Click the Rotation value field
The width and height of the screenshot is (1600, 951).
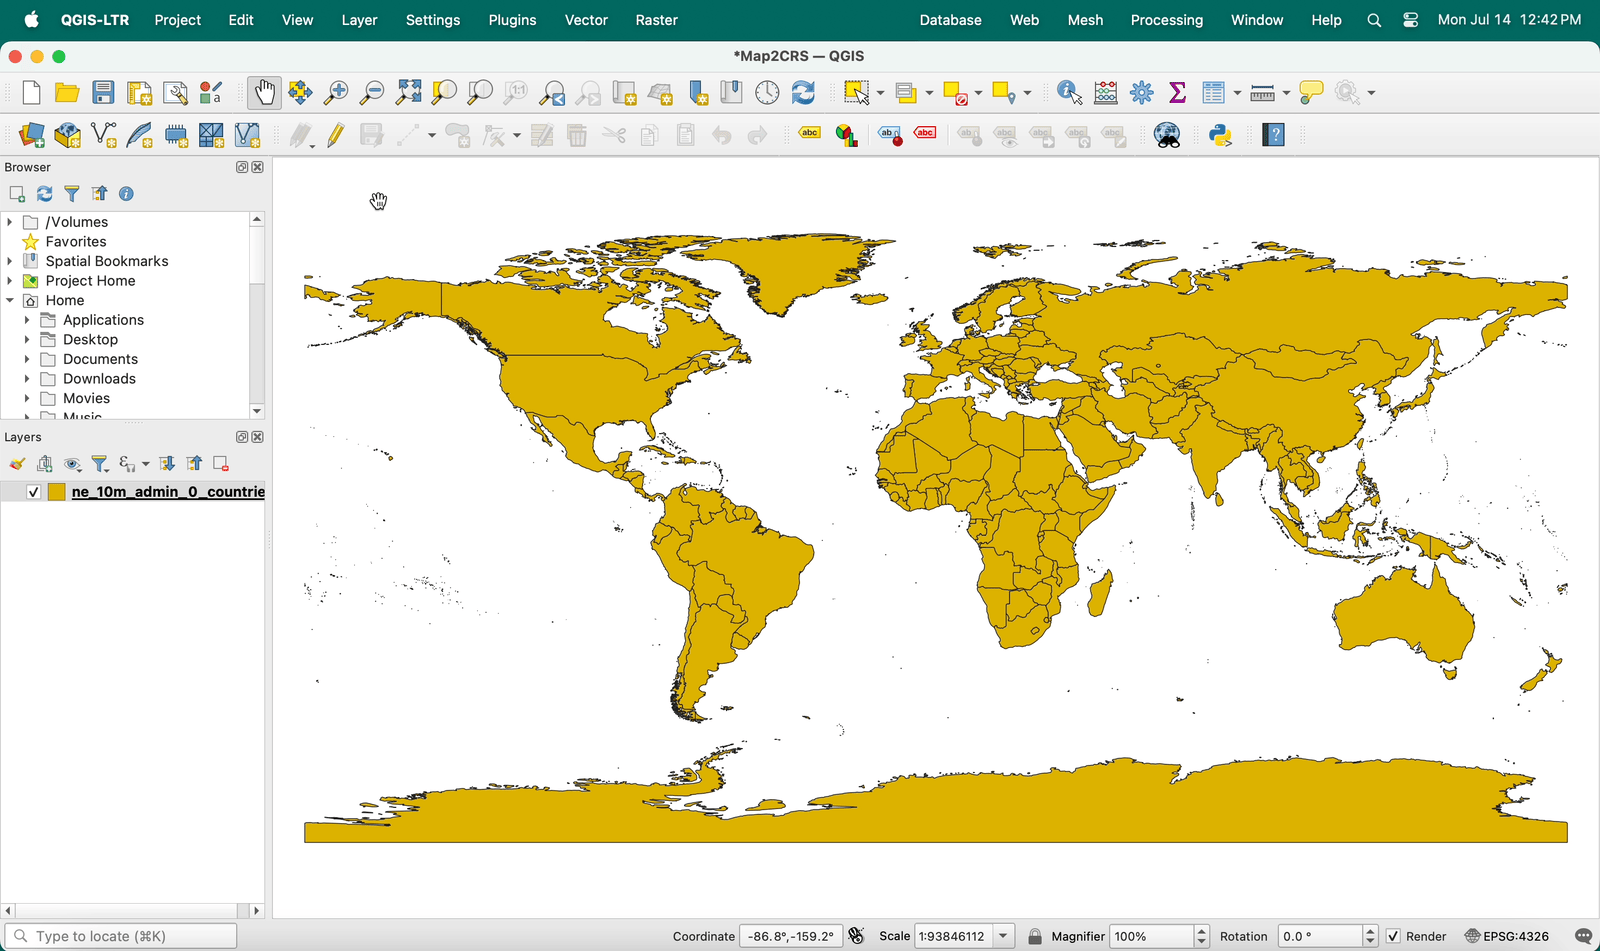[x=1320, y=937]
